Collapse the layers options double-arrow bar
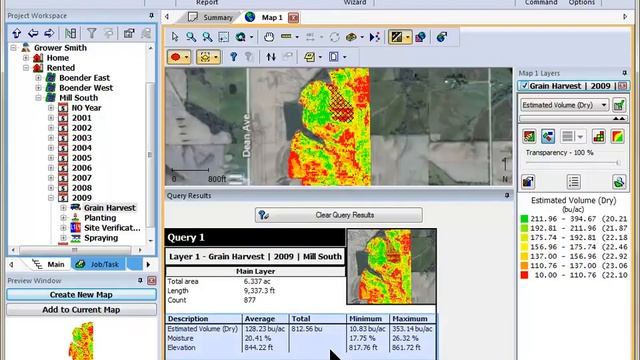The height and width of the screenshot is (360, 640). tap(573, 118)
